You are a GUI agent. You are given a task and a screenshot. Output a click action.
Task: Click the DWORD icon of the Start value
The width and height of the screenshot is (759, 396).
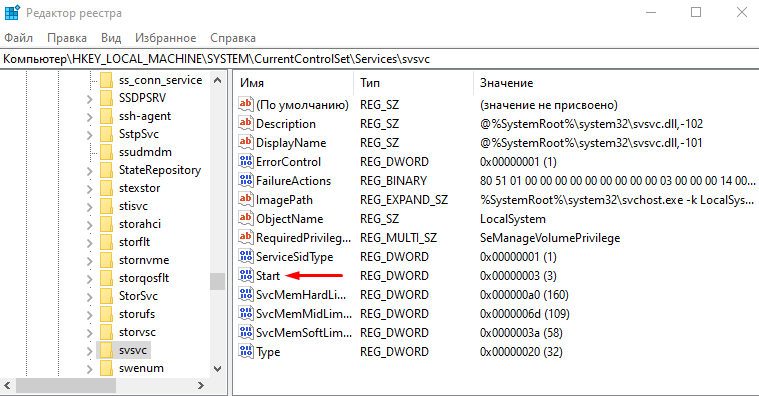coord(245,275)
